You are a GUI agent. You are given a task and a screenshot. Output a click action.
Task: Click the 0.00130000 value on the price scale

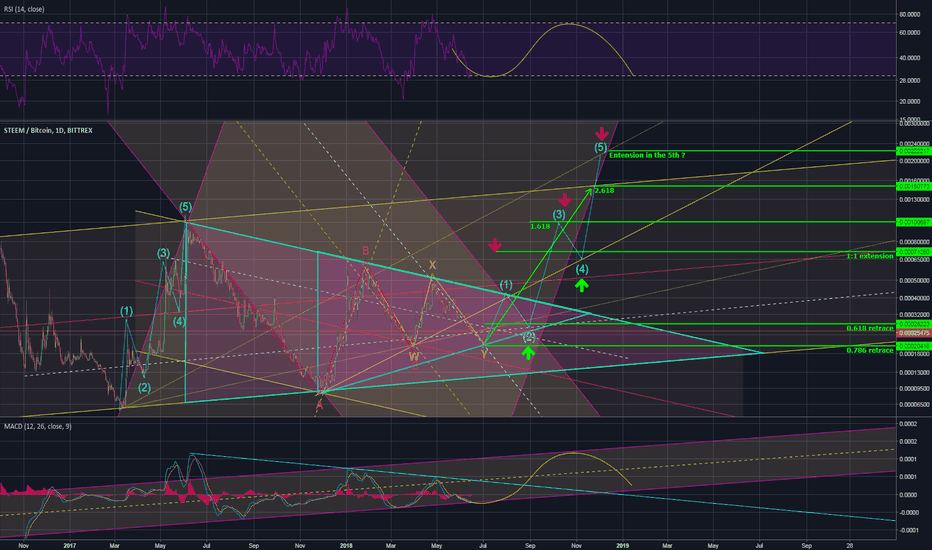914,200
